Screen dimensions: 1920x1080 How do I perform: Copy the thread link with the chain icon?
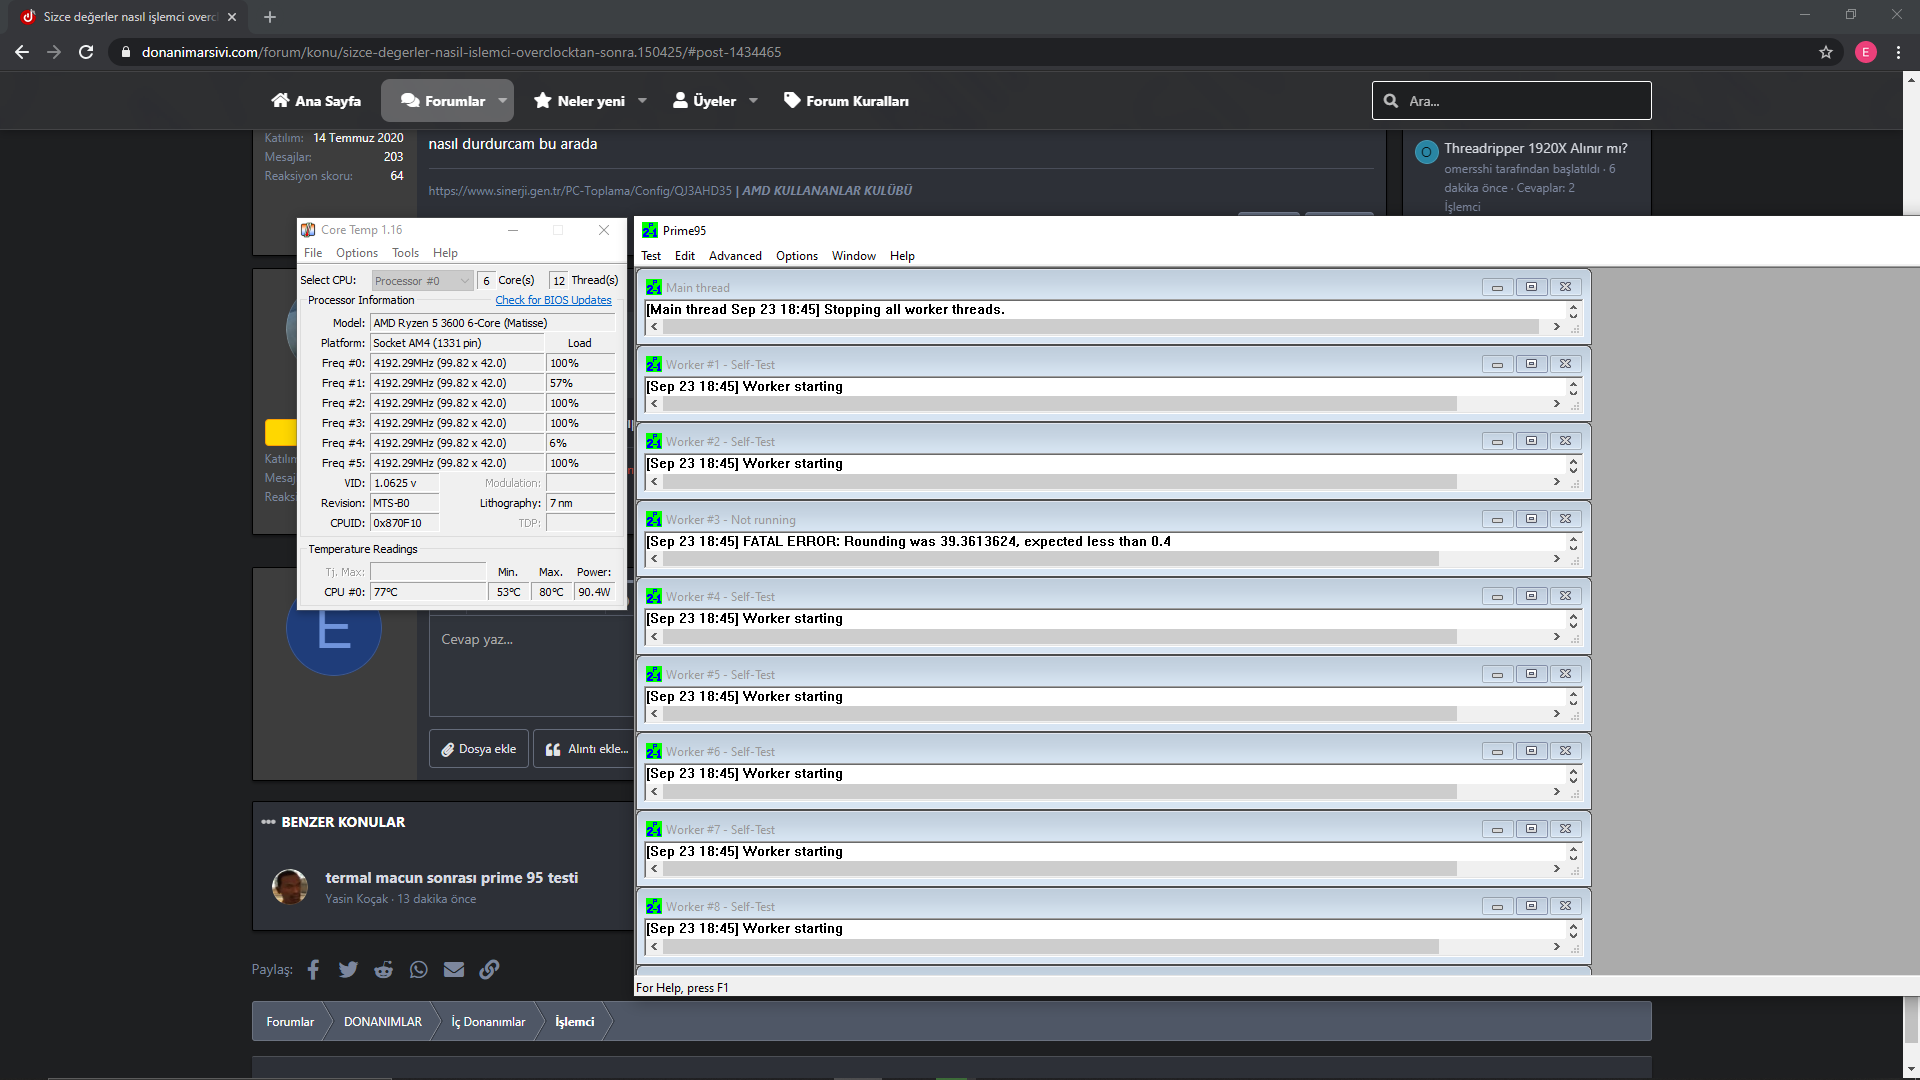tap(489, 969)
